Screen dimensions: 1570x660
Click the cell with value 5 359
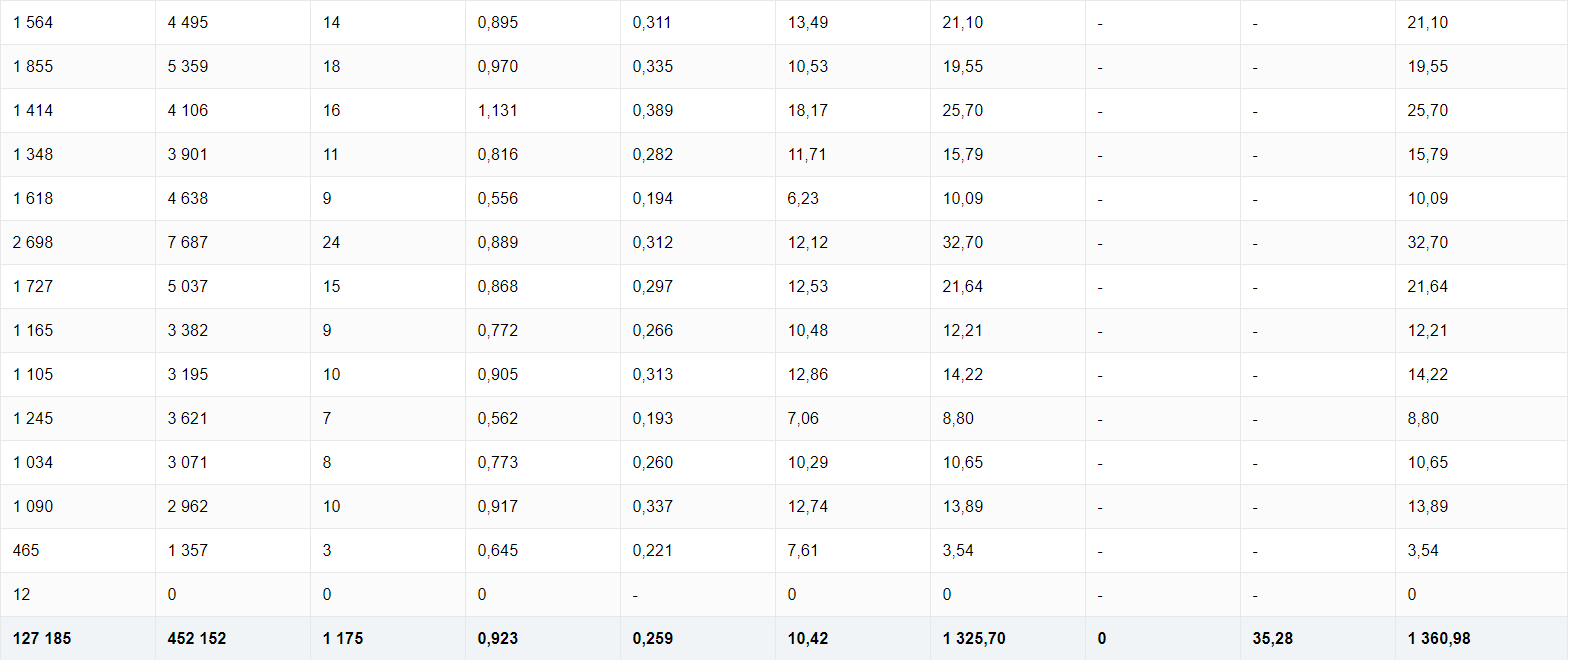pyautogui.click(x=233, y=66)
